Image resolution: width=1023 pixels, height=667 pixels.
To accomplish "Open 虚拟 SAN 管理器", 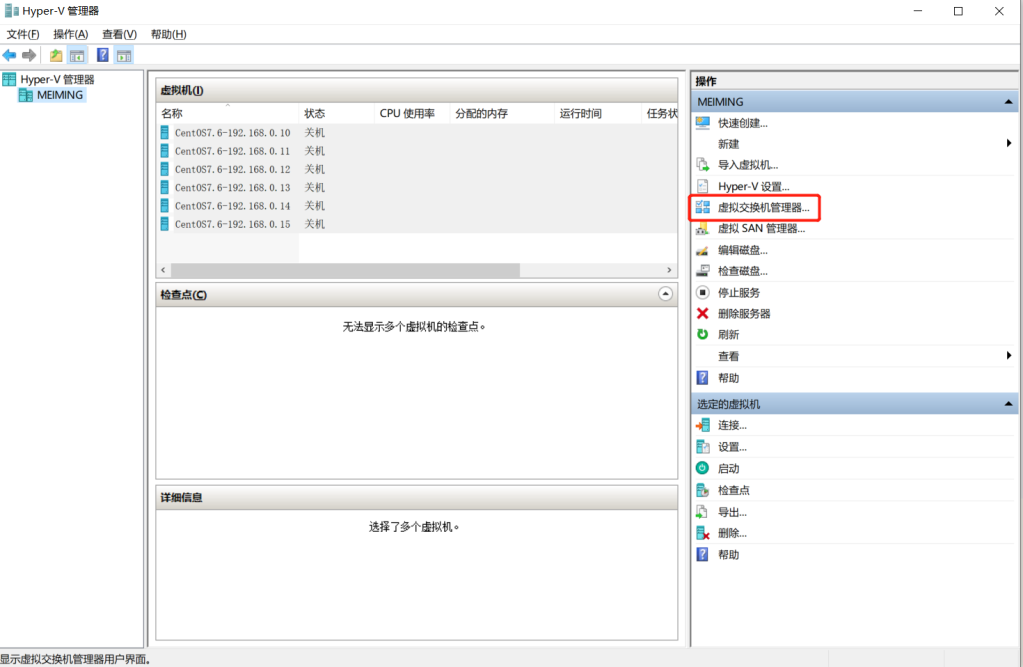I will click(x=761, y=228).
